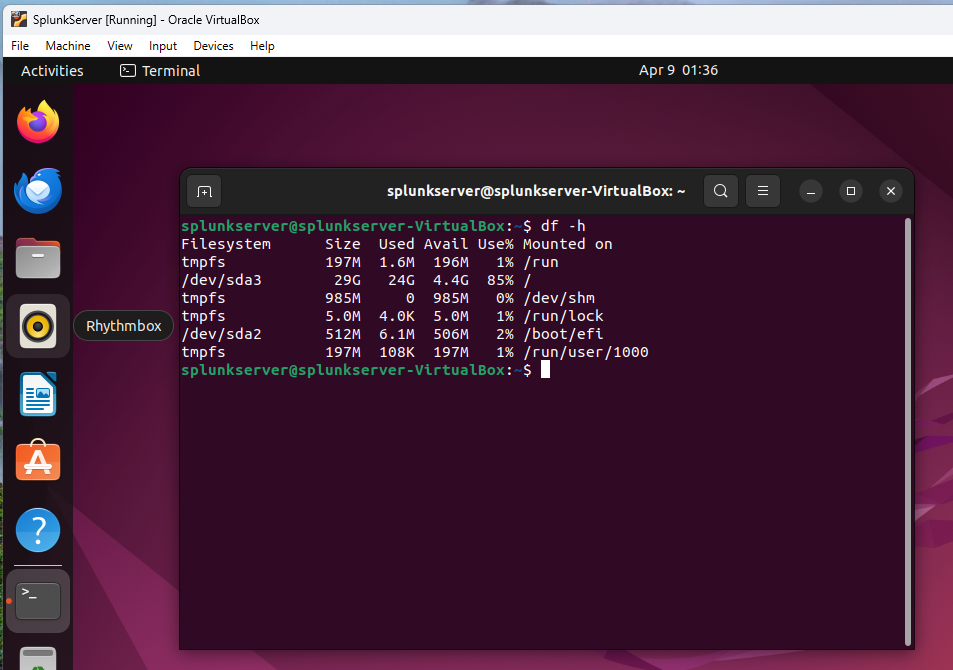Open the clock showing Apr 9 01:36

tap(678, 71)
